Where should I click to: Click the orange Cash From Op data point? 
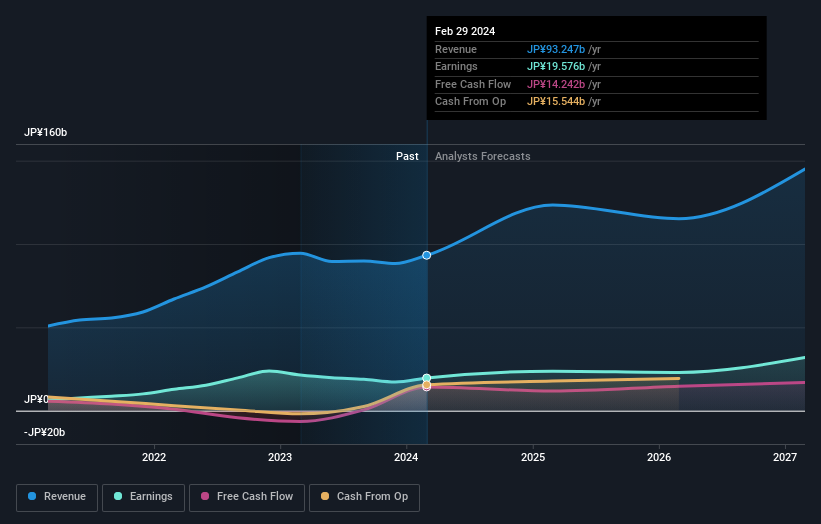[427, 385]
